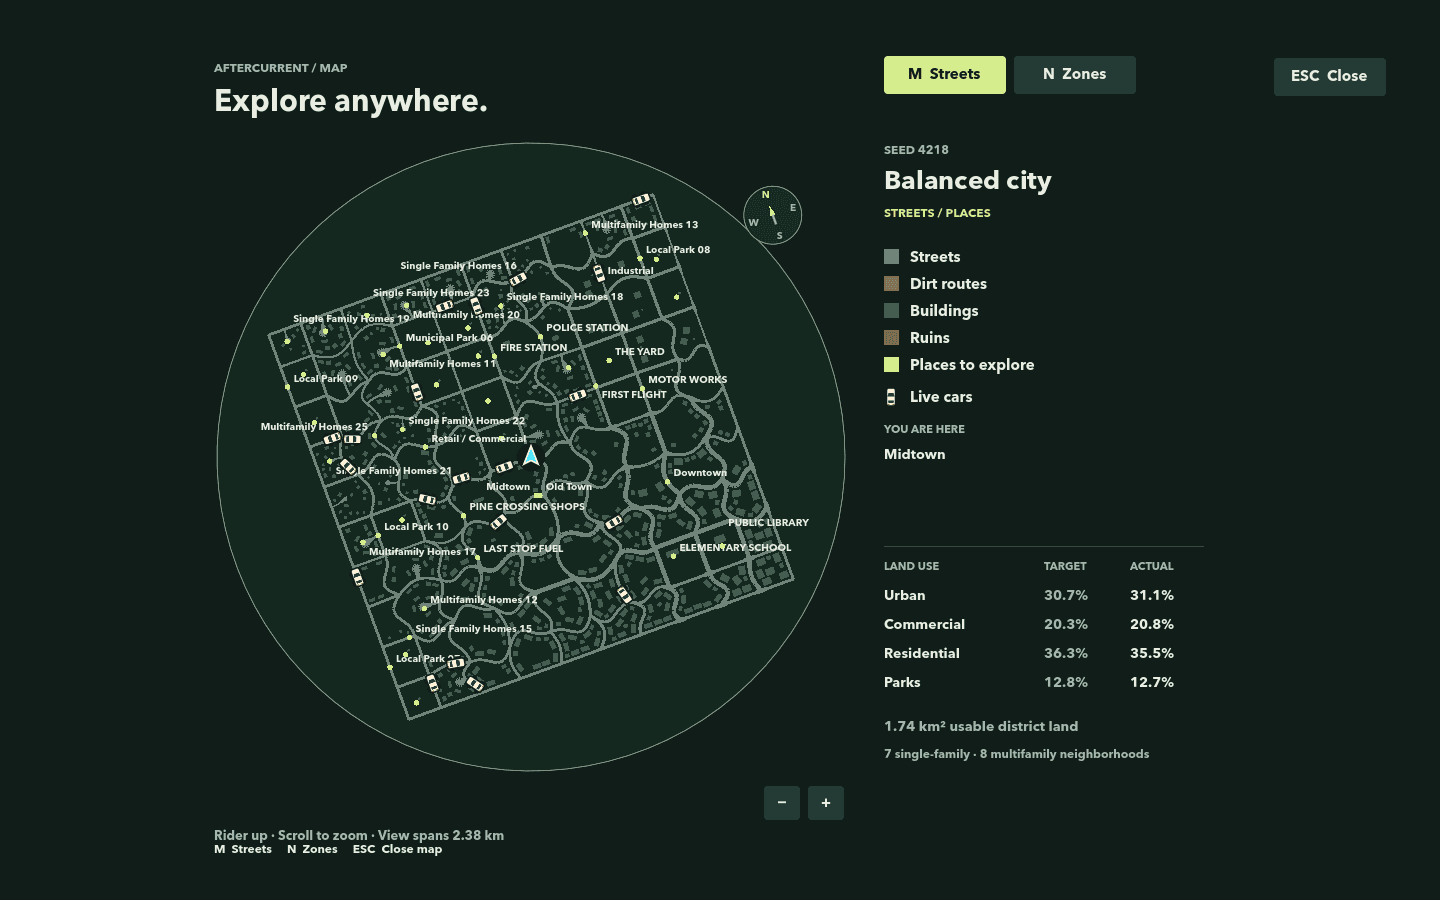
Task: Select the POLICE STATION map label
Action: tap(587, 328)
